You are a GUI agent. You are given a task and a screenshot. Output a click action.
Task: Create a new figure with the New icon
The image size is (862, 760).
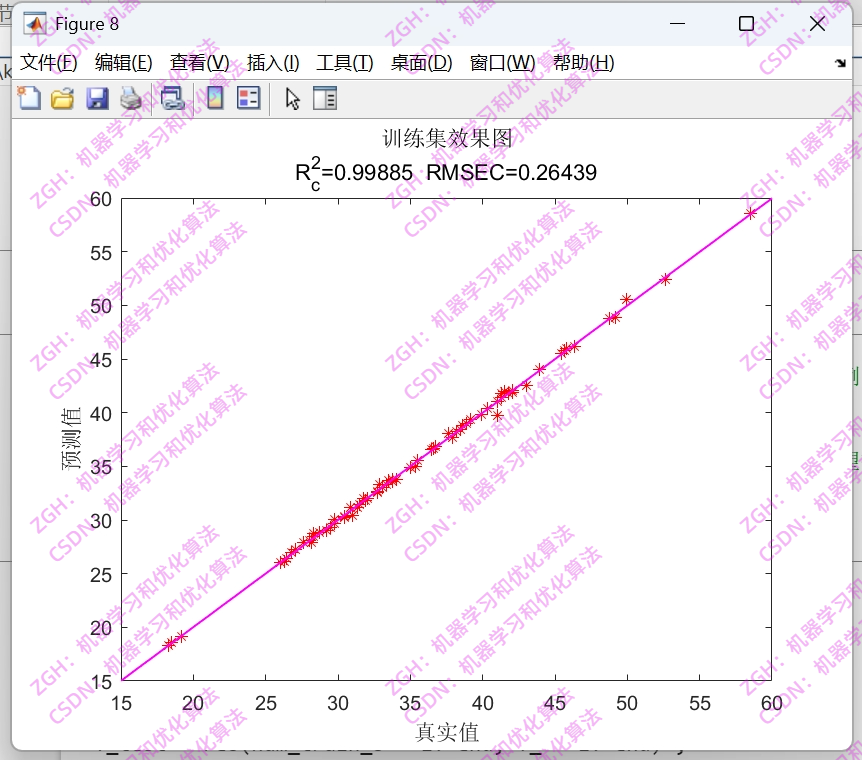pos(28,97)
